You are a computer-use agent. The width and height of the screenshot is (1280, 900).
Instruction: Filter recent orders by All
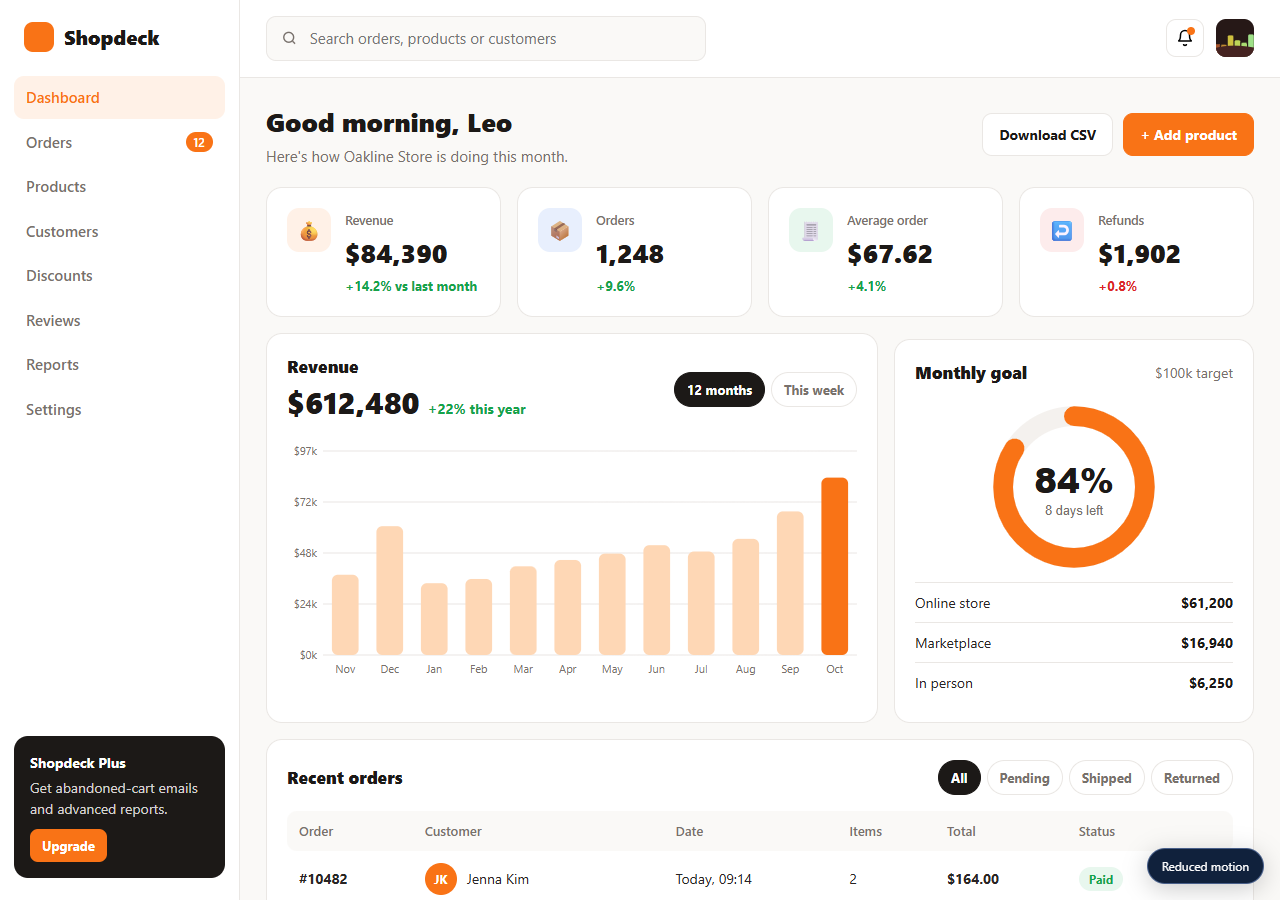click(x=959, y=778)
